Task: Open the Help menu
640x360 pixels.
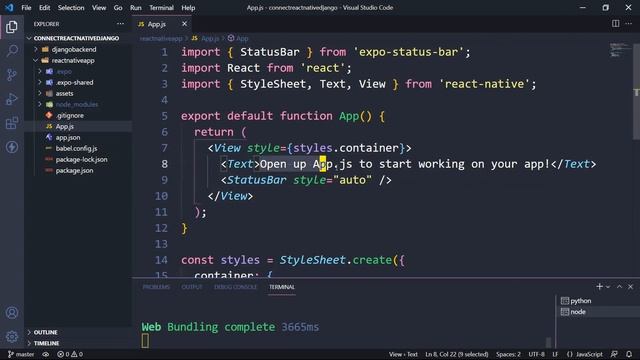Action: click(188, 8)
